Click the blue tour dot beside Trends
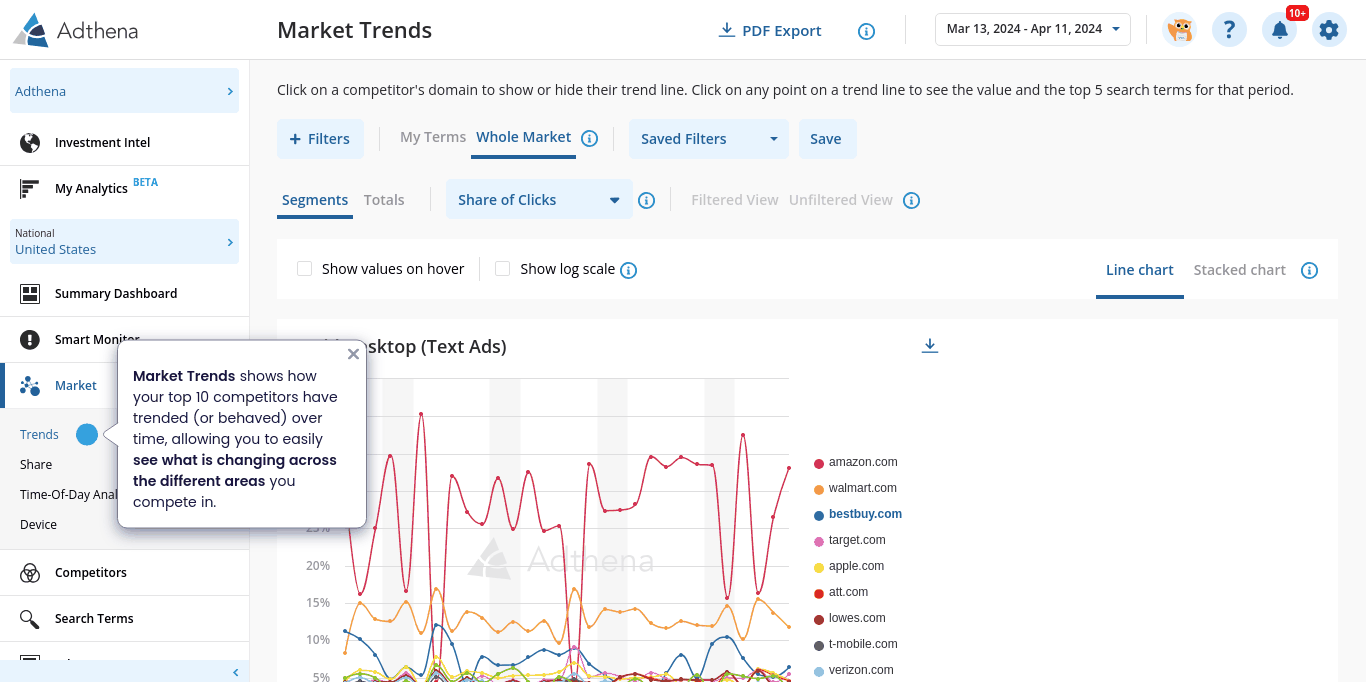 [87, 434]
